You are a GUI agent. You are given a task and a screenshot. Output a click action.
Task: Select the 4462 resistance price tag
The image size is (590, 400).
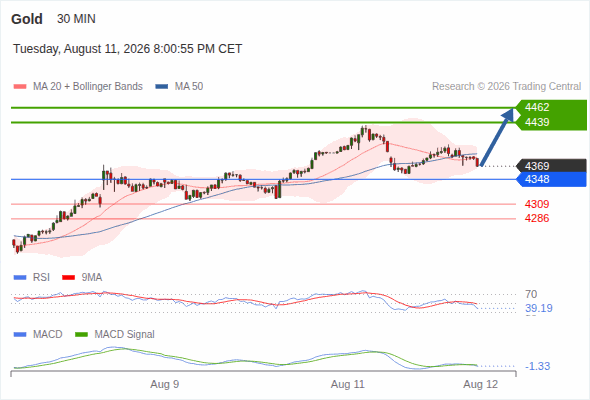click(x=552, y=107)
